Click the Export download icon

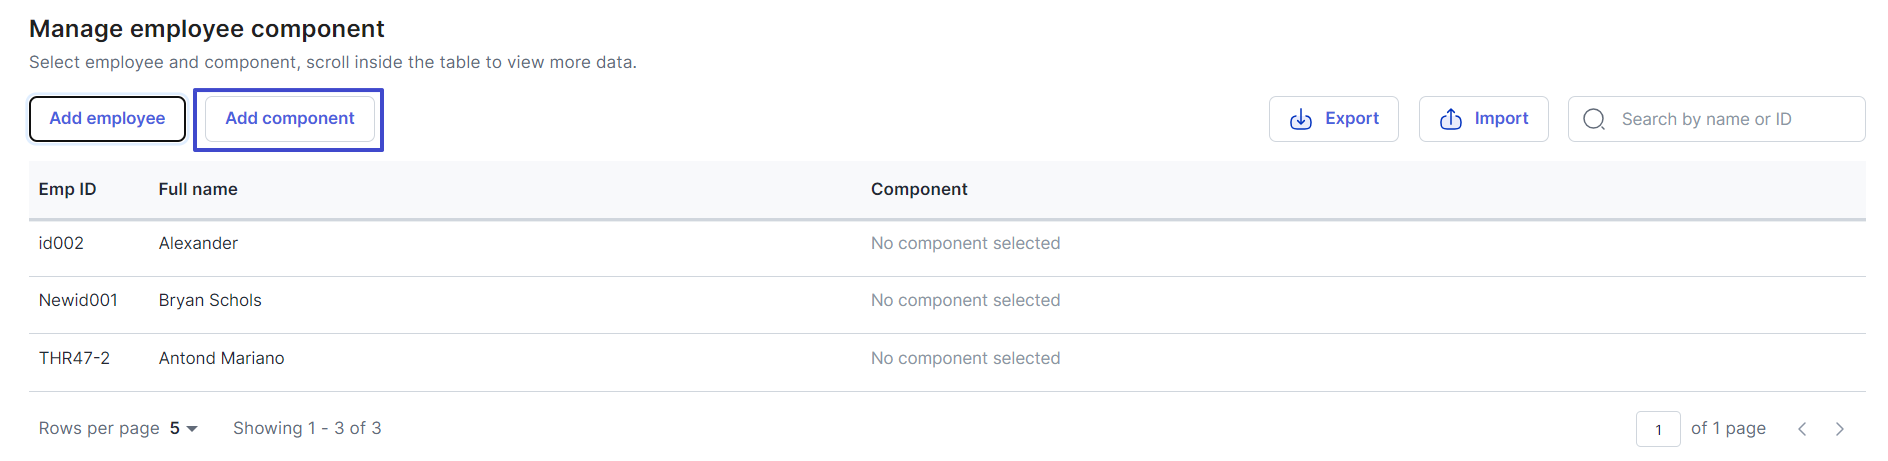click(1300, 119)
